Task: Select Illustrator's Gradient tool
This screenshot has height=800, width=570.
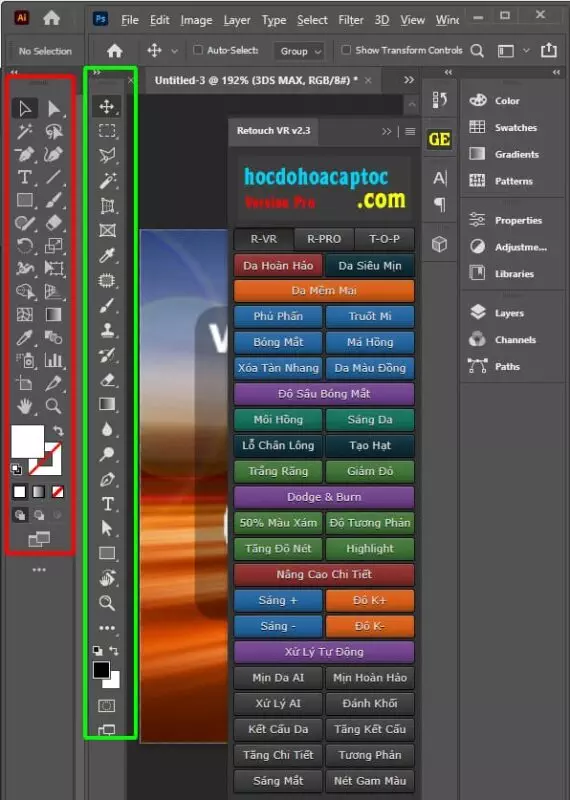Action: [54, 314]
